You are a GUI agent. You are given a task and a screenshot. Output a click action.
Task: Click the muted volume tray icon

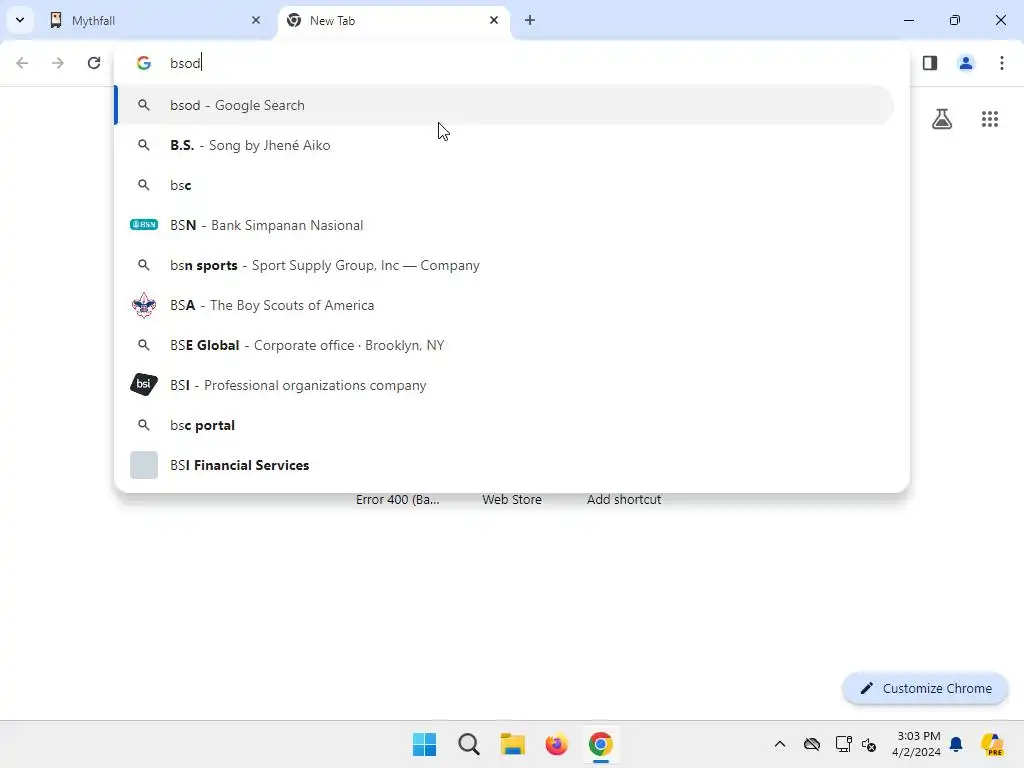pos(869,744)
